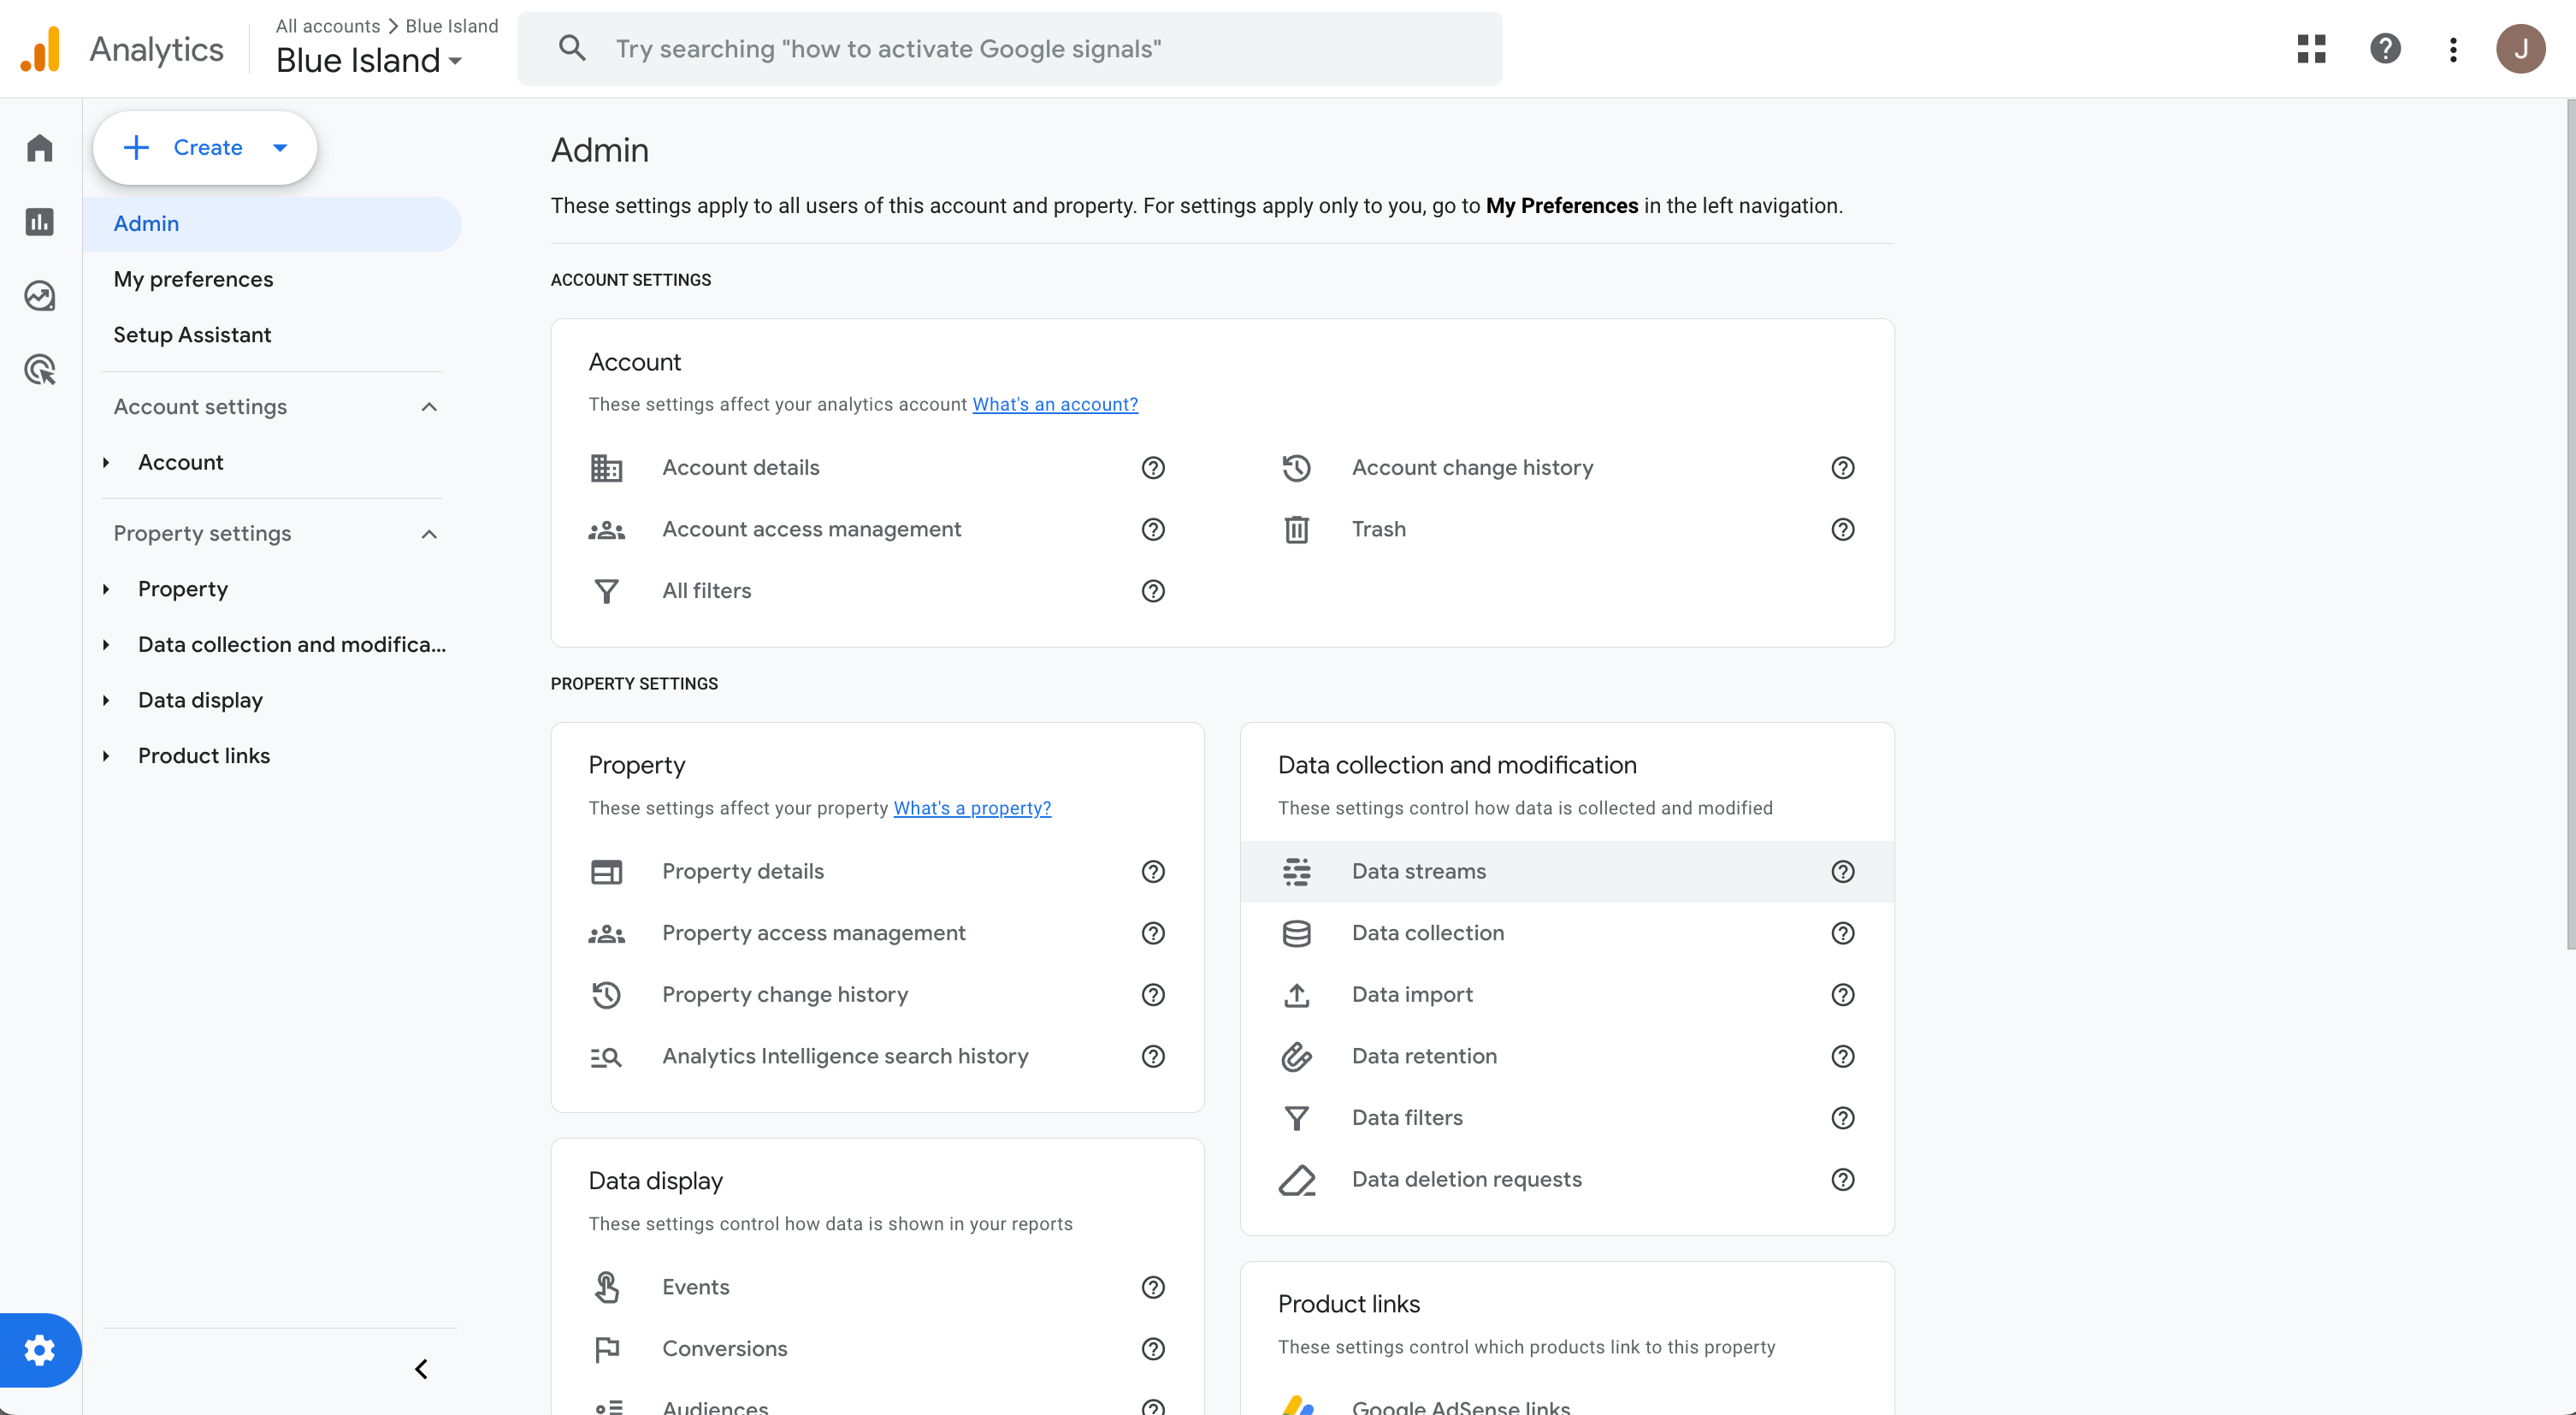The image size is (2576, 1415).
Task: Click the Account details building icon
Action: [x=606, y=468]
